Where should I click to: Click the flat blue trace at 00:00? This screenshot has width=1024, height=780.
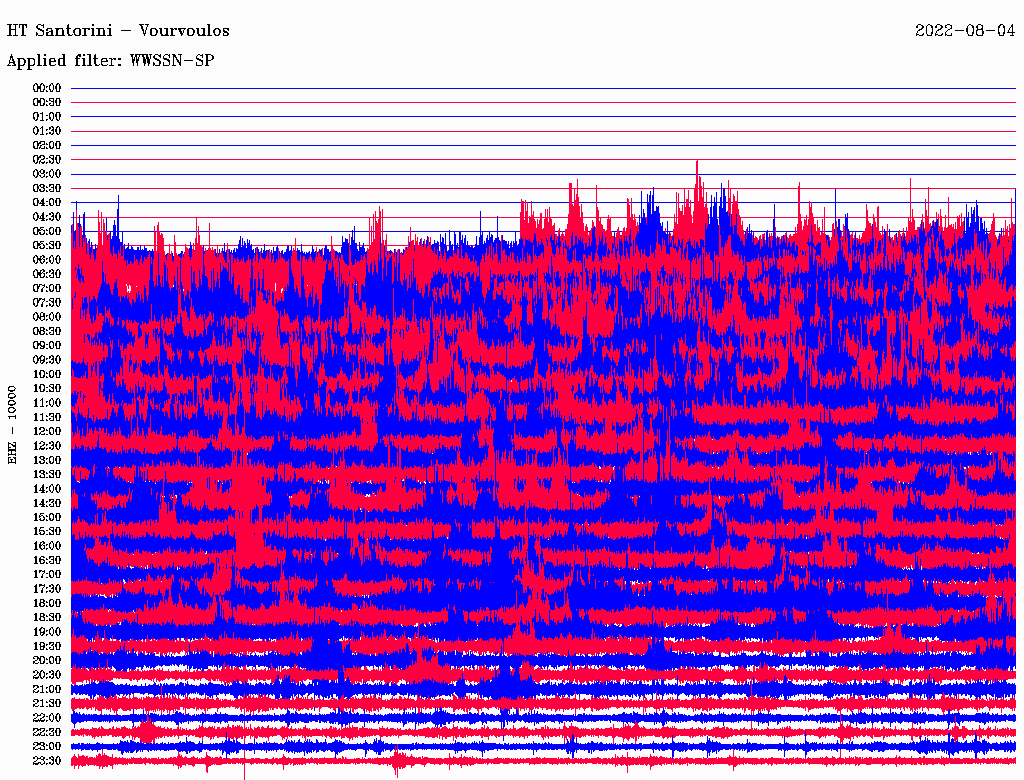540,88
